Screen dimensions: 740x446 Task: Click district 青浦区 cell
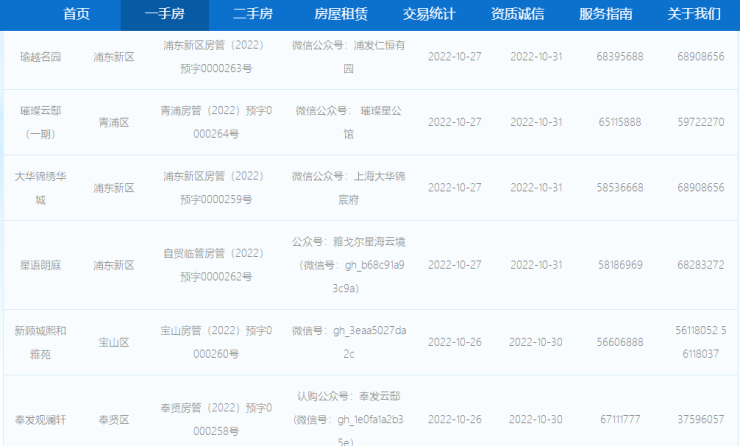114,123
